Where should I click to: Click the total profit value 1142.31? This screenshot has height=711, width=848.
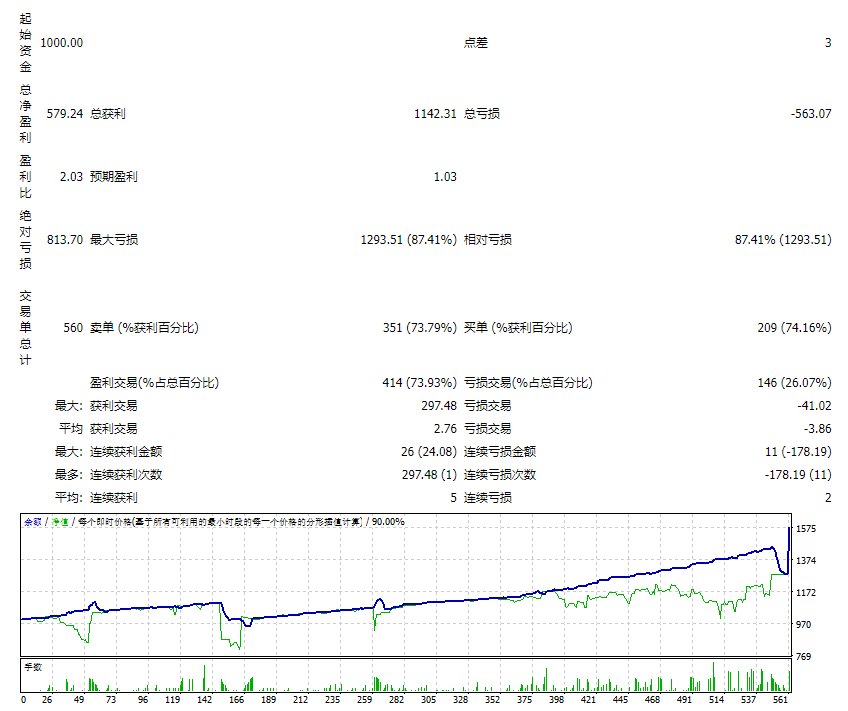[x=435, y=114]
